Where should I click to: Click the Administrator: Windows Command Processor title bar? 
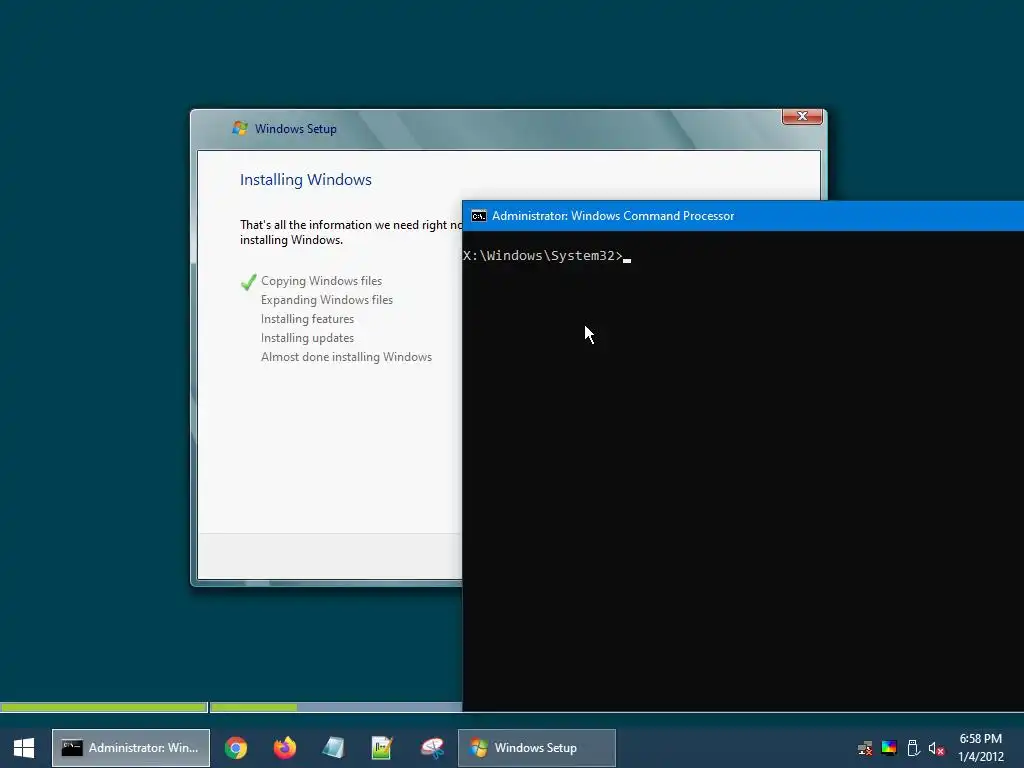(743, 216)
